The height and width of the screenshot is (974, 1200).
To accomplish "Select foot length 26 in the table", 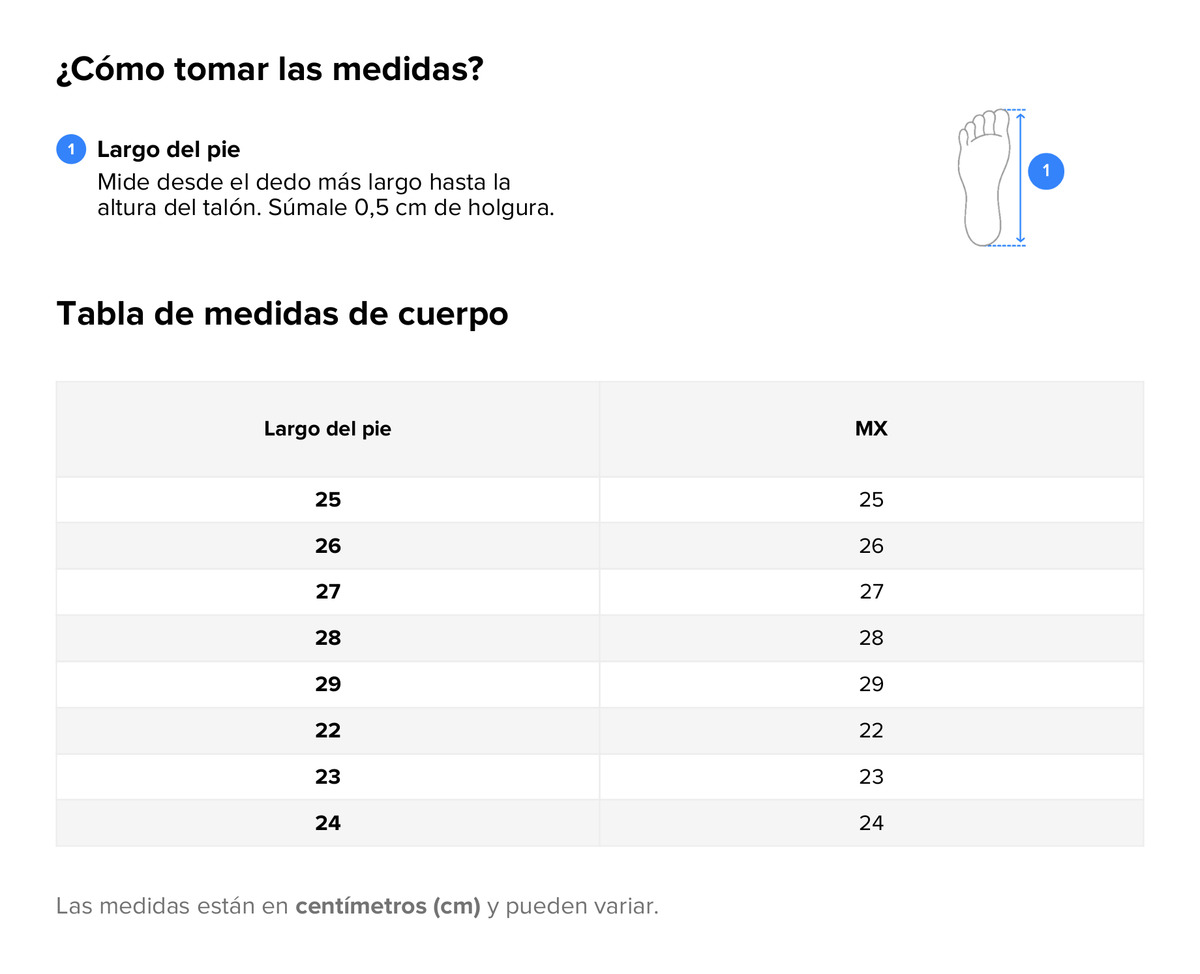I will pos(328,546).
